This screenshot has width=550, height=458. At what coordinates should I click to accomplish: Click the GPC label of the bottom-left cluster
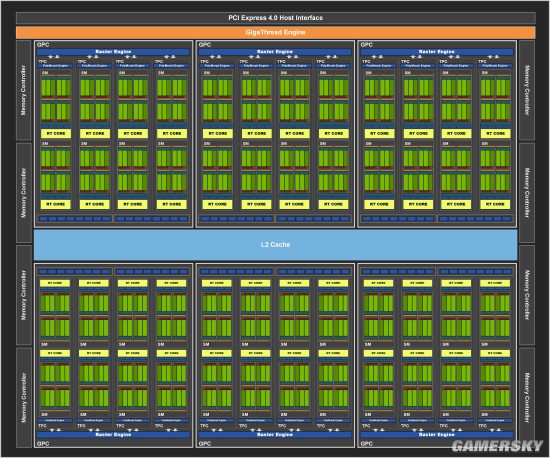point(43,444)
